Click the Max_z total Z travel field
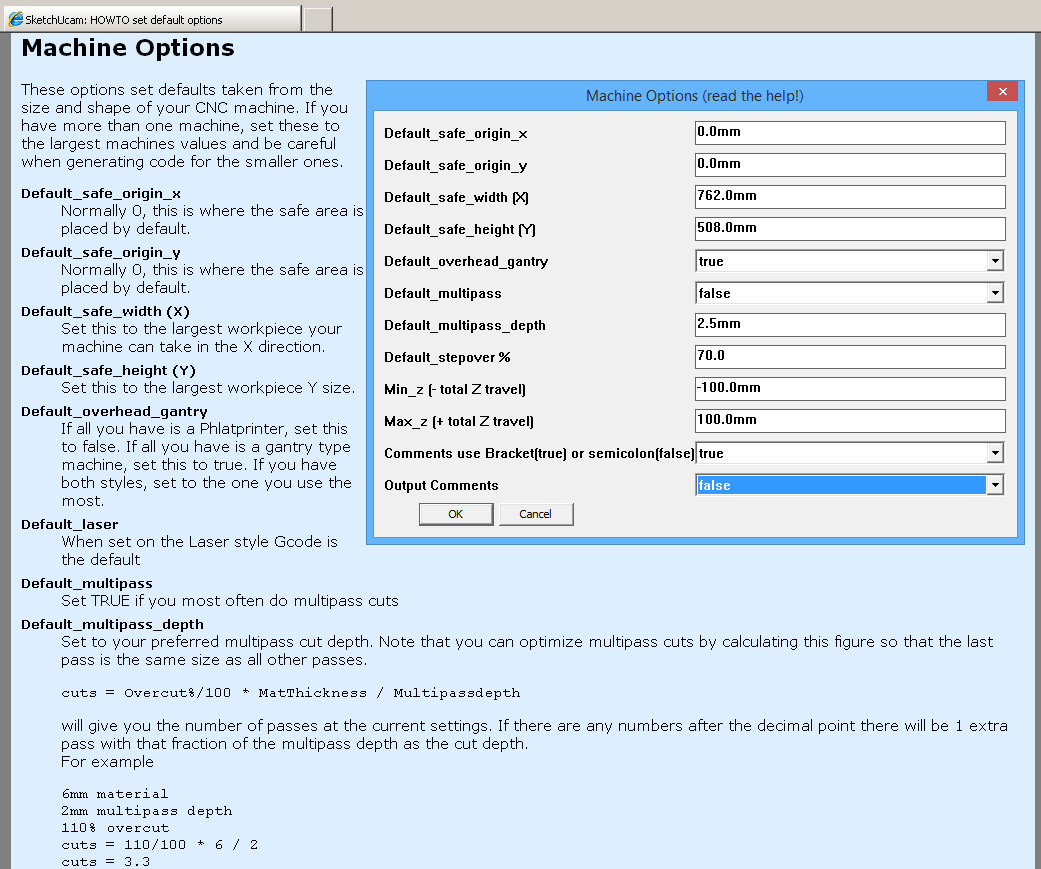This screenshot has height=869, width=1041. pyautogui.click(x=849, y=421)
